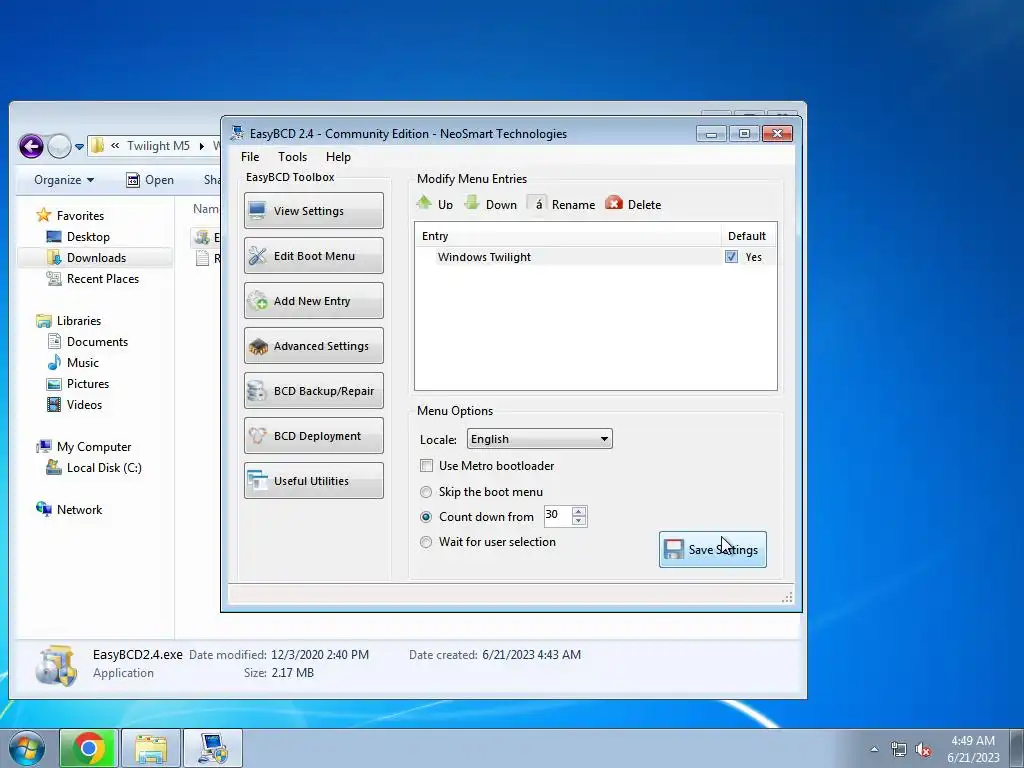
Task: Close the EasyBCD window
Action: (x=777, y=134)
